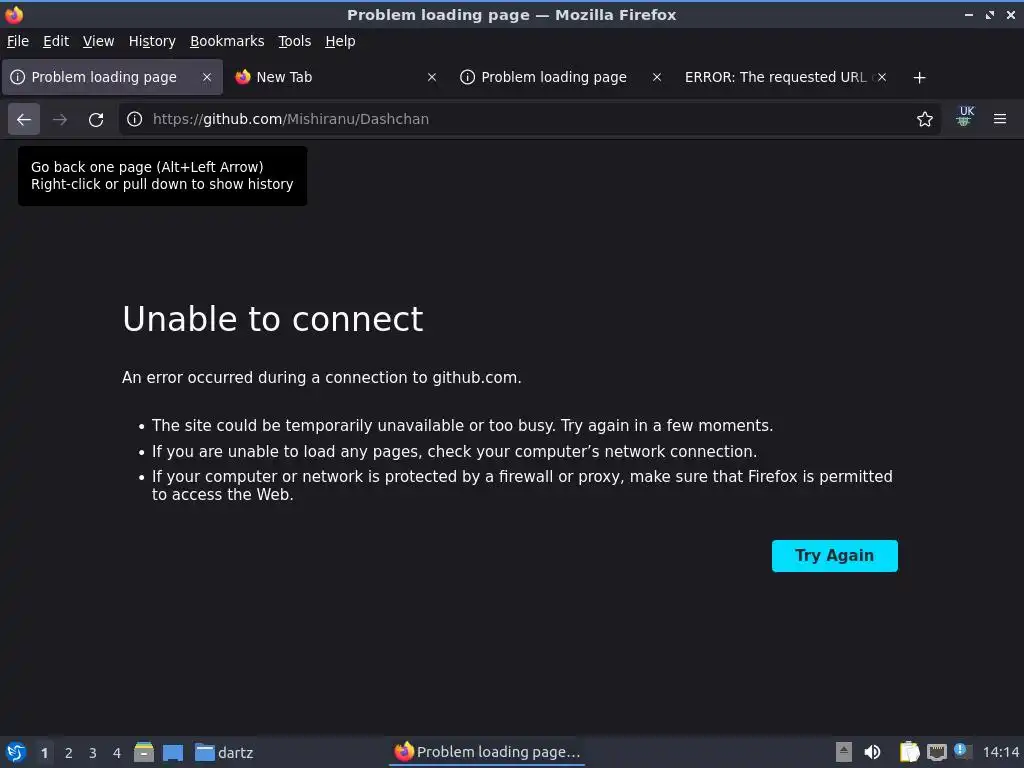Screen dimensions: 1024x768
Task: Open the UK extension icon in toolbar
Action: point(965,116)
